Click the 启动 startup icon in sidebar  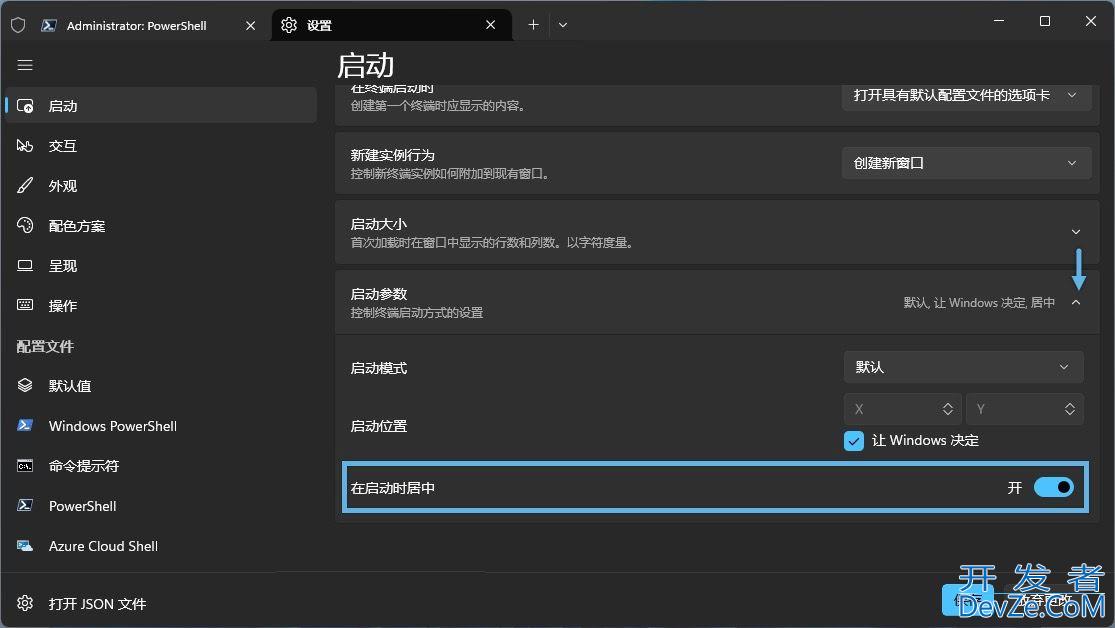pyautogui.click(x=25, y=106)
